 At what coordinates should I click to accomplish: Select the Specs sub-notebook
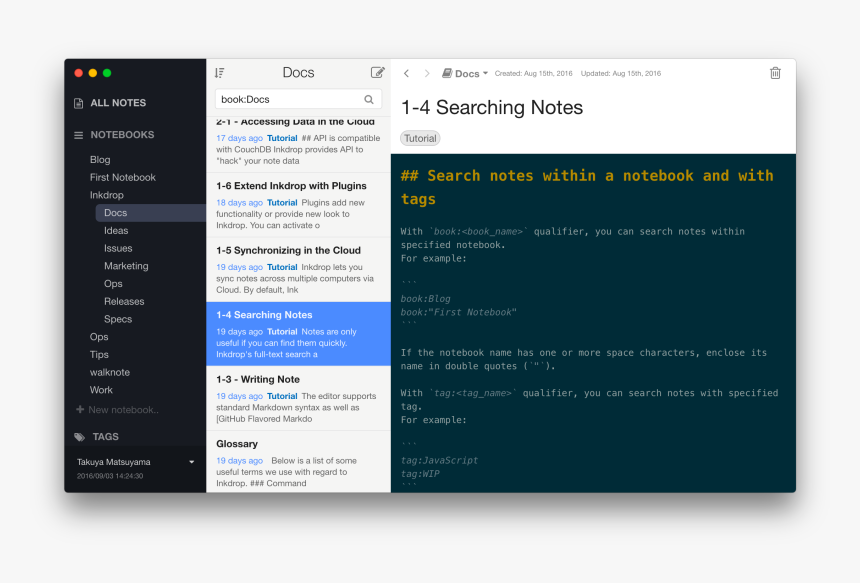coord(118,319)
